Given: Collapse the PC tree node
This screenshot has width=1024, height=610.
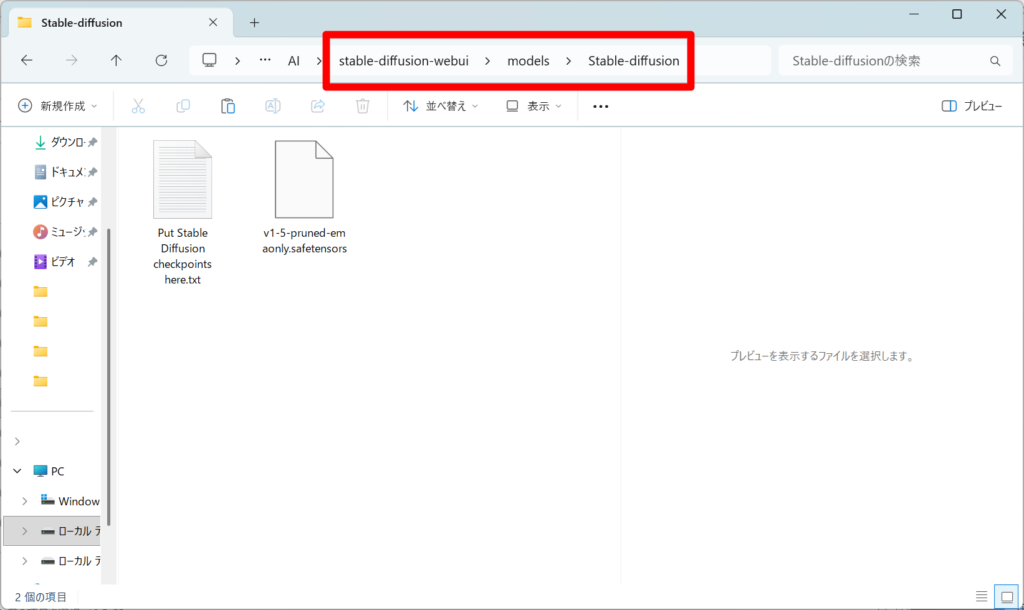Looking at the screenshot, I should [18, 471].
